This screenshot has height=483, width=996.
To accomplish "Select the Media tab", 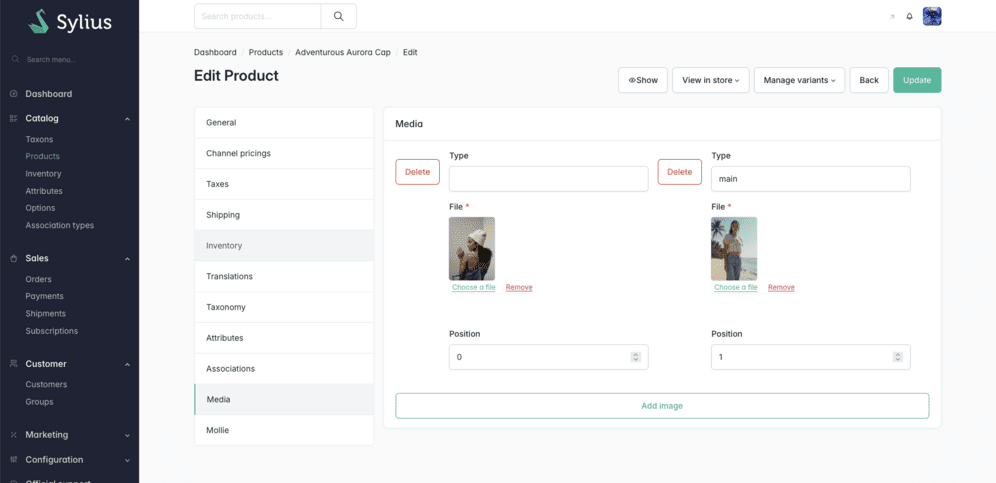I will pos(284,399).
